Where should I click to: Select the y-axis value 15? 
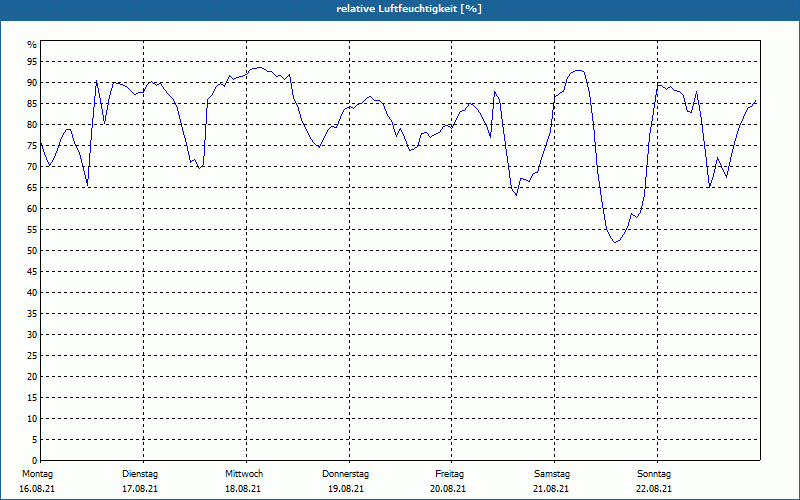point(32,397)
